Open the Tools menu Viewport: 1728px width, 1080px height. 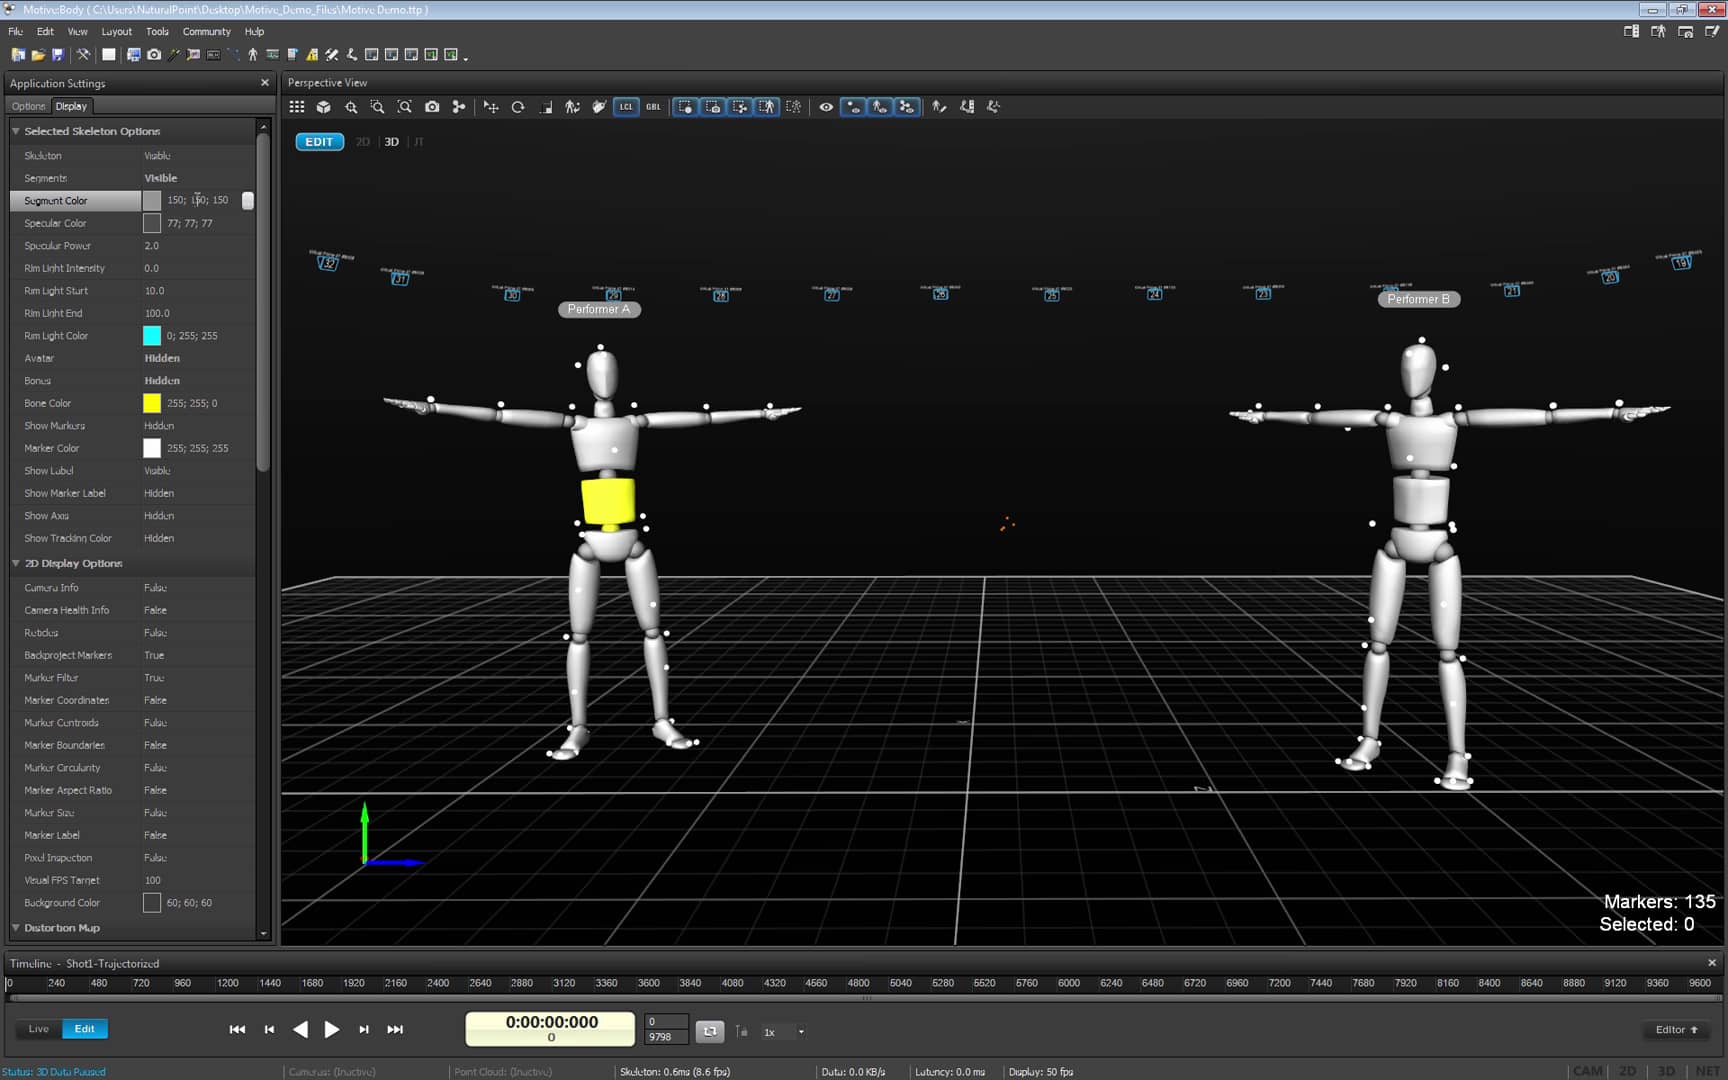[157, 31]
